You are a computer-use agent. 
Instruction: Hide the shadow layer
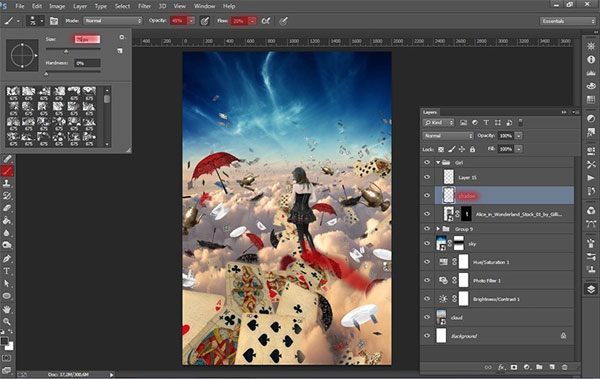[427, 196]
